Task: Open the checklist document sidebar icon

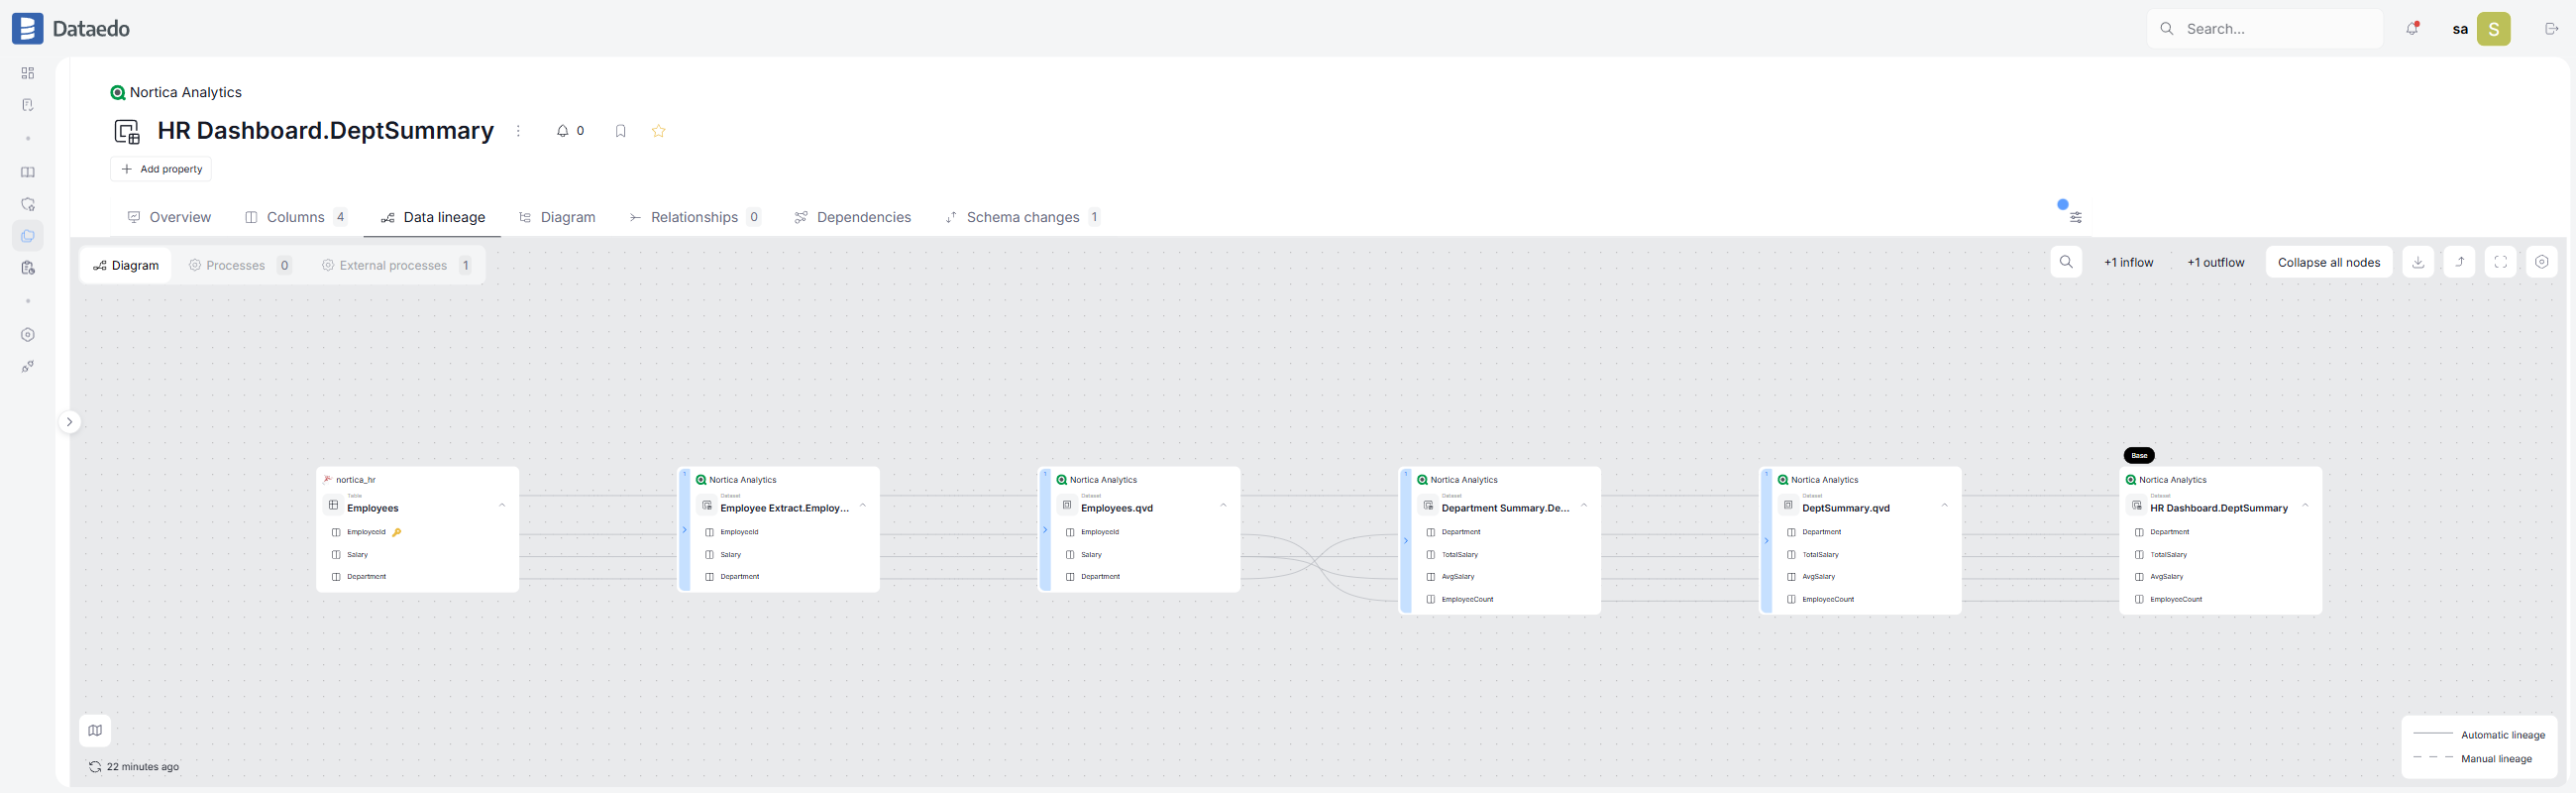Action: pos(28,105)
